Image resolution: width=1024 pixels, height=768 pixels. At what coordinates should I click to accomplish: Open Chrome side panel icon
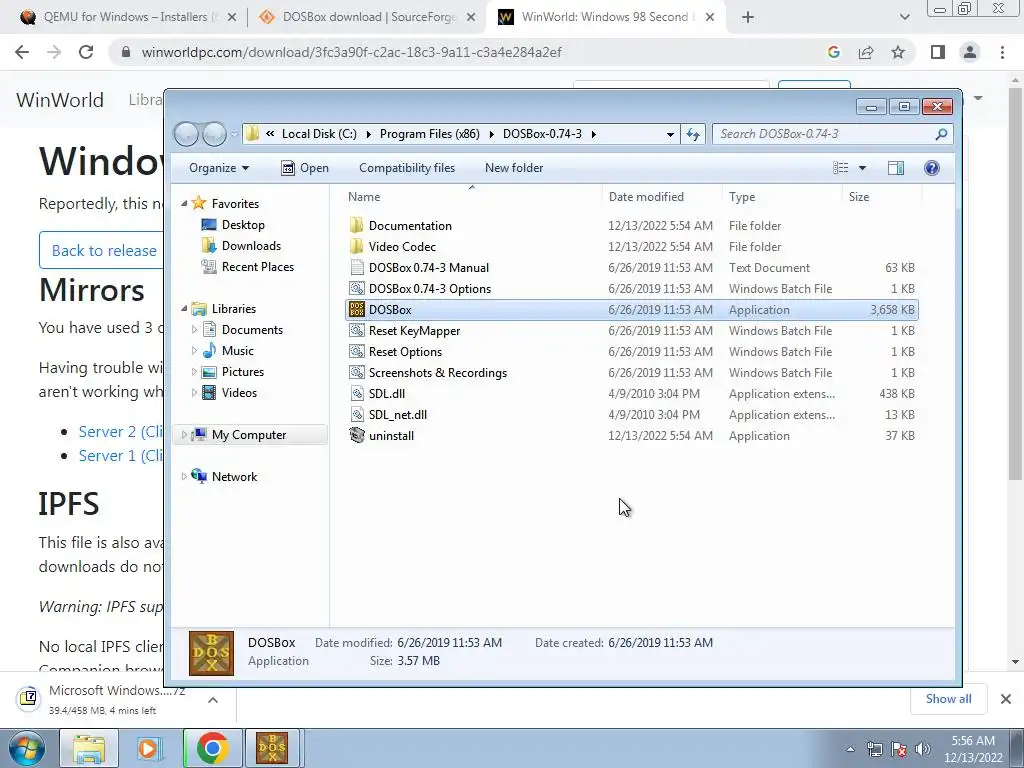point(938,52)
